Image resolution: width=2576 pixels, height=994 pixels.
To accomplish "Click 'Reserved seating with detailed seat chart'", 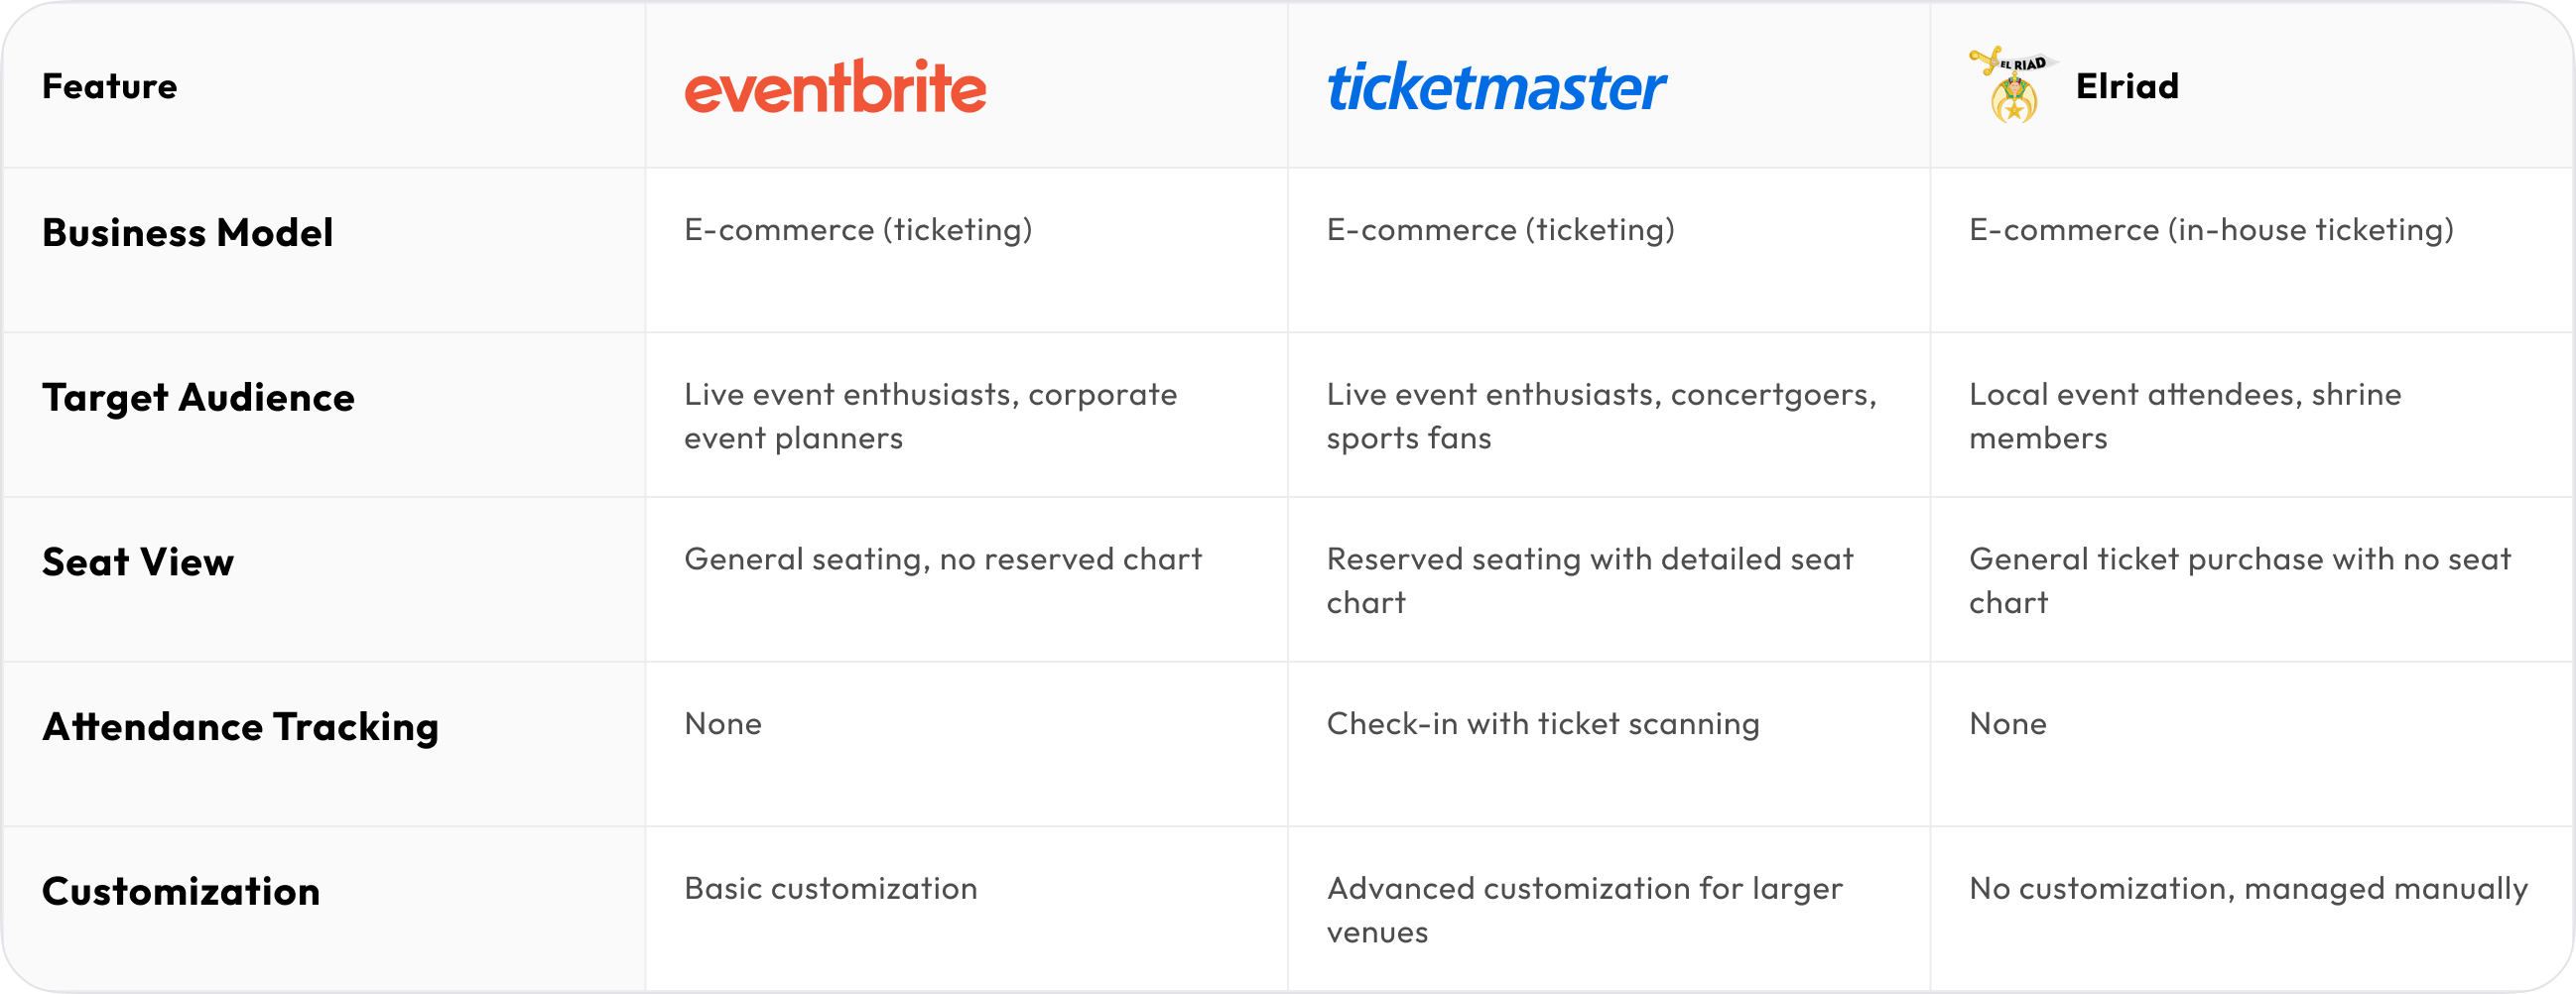I will click(1589, 580).
